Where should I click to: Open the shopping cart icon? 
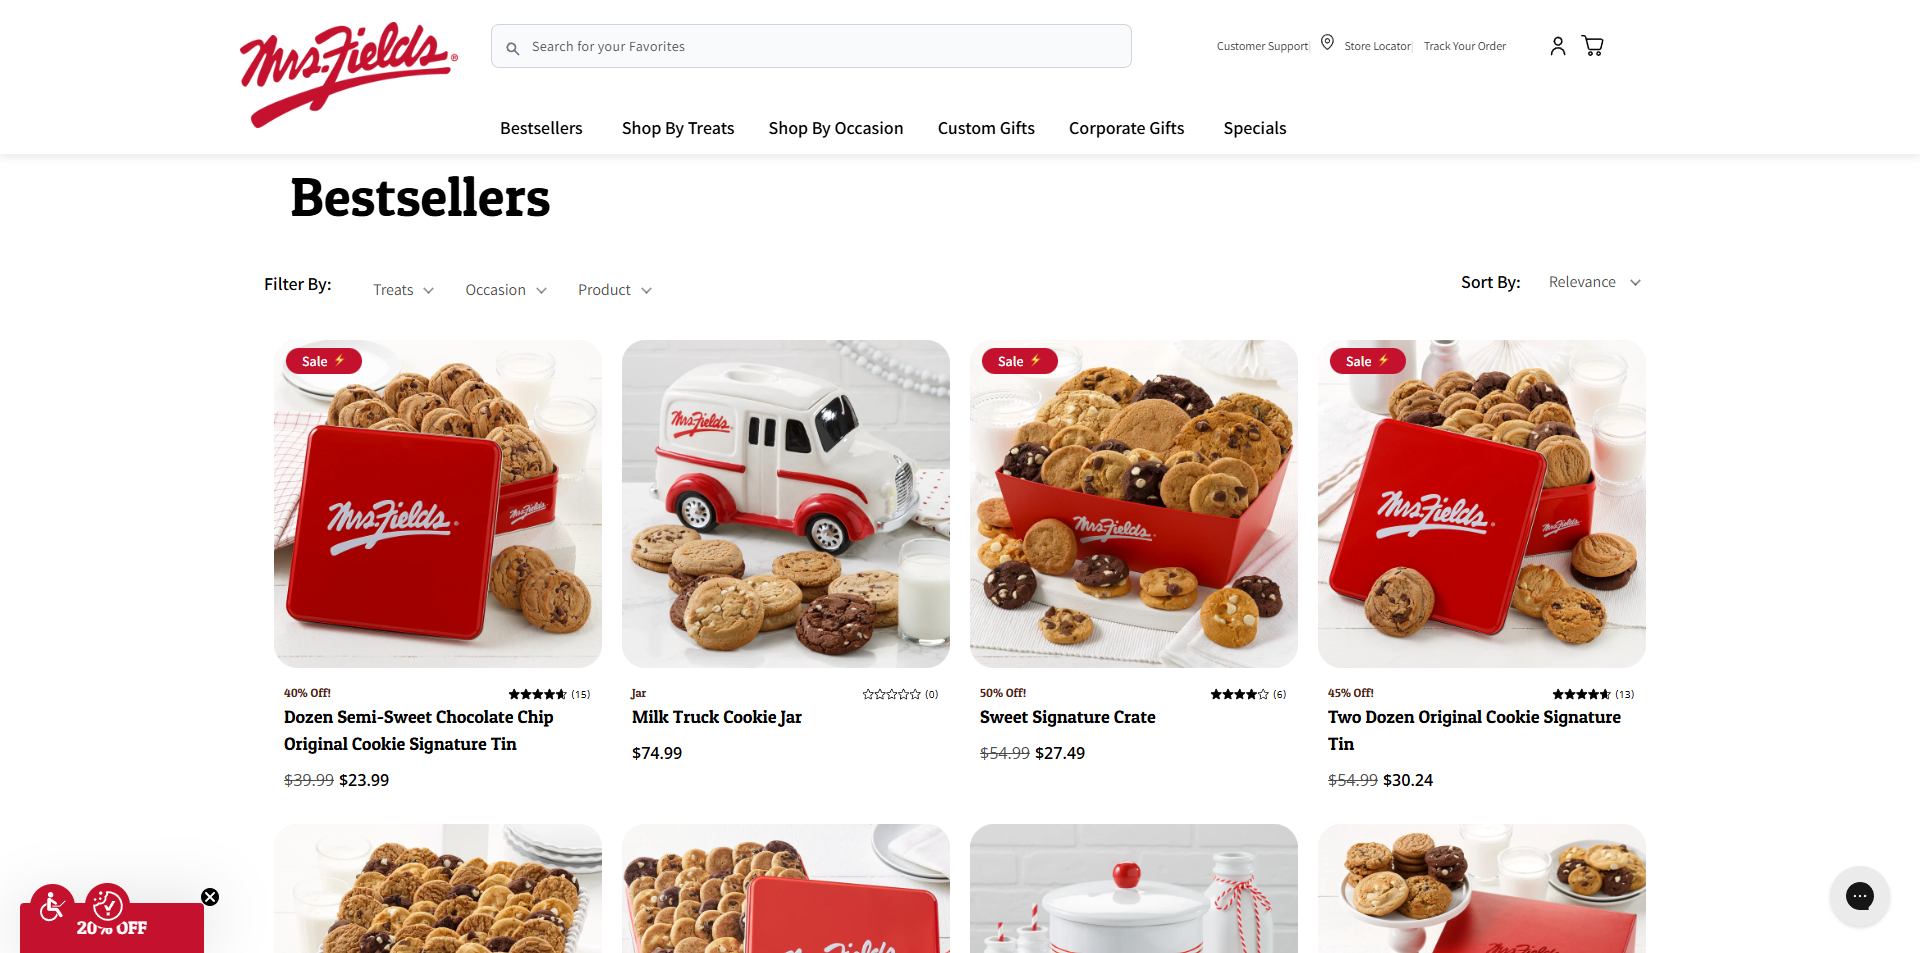tap(1593, 46)
